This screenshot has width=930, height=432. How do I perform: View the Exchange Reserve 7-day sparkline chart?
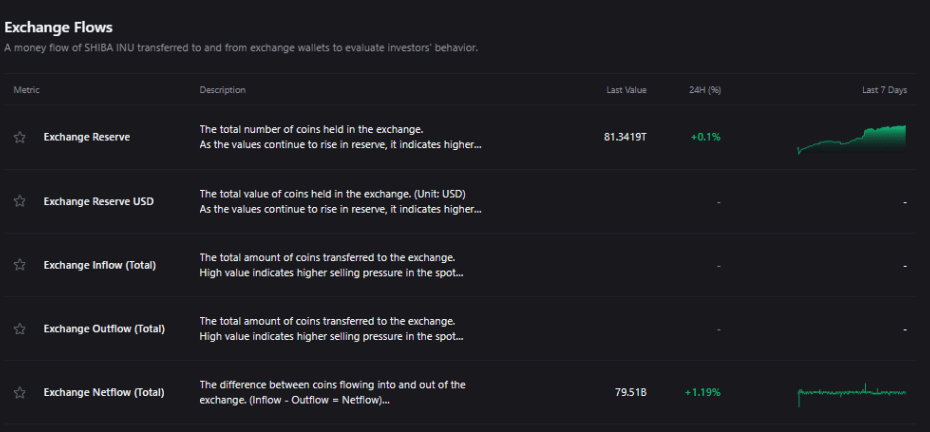(851, 139)
